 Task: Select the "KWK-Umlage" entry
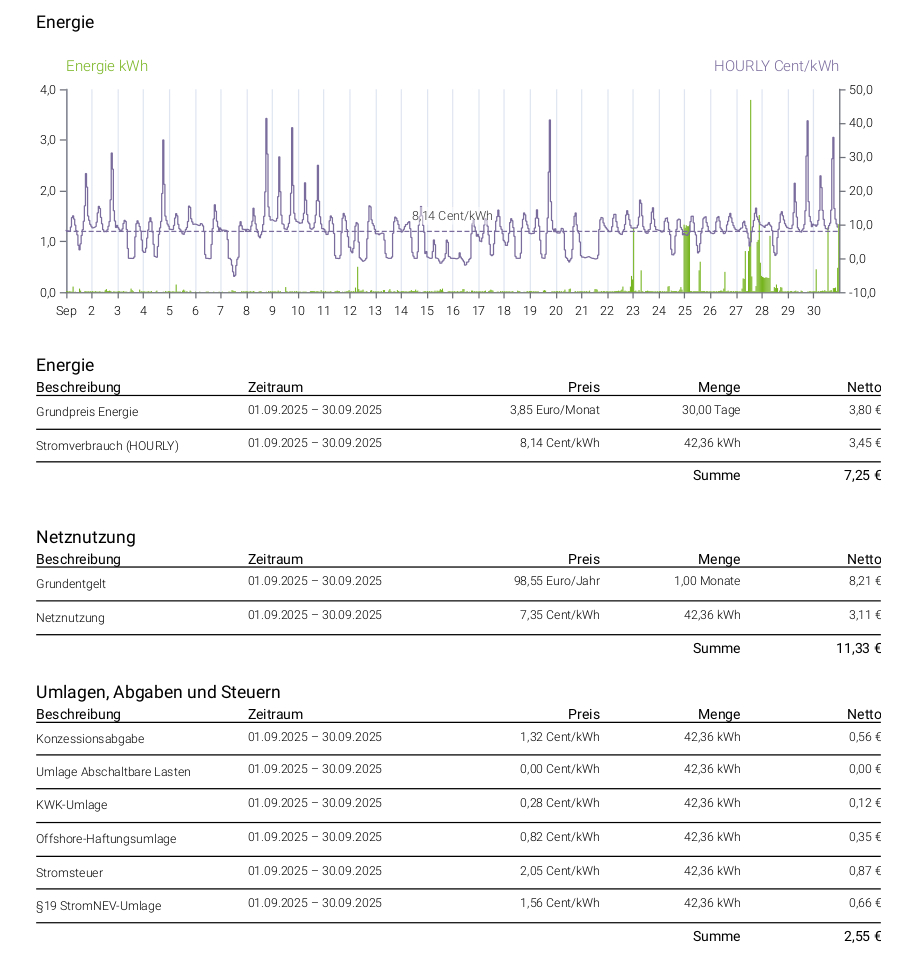[x=71, y=805]
